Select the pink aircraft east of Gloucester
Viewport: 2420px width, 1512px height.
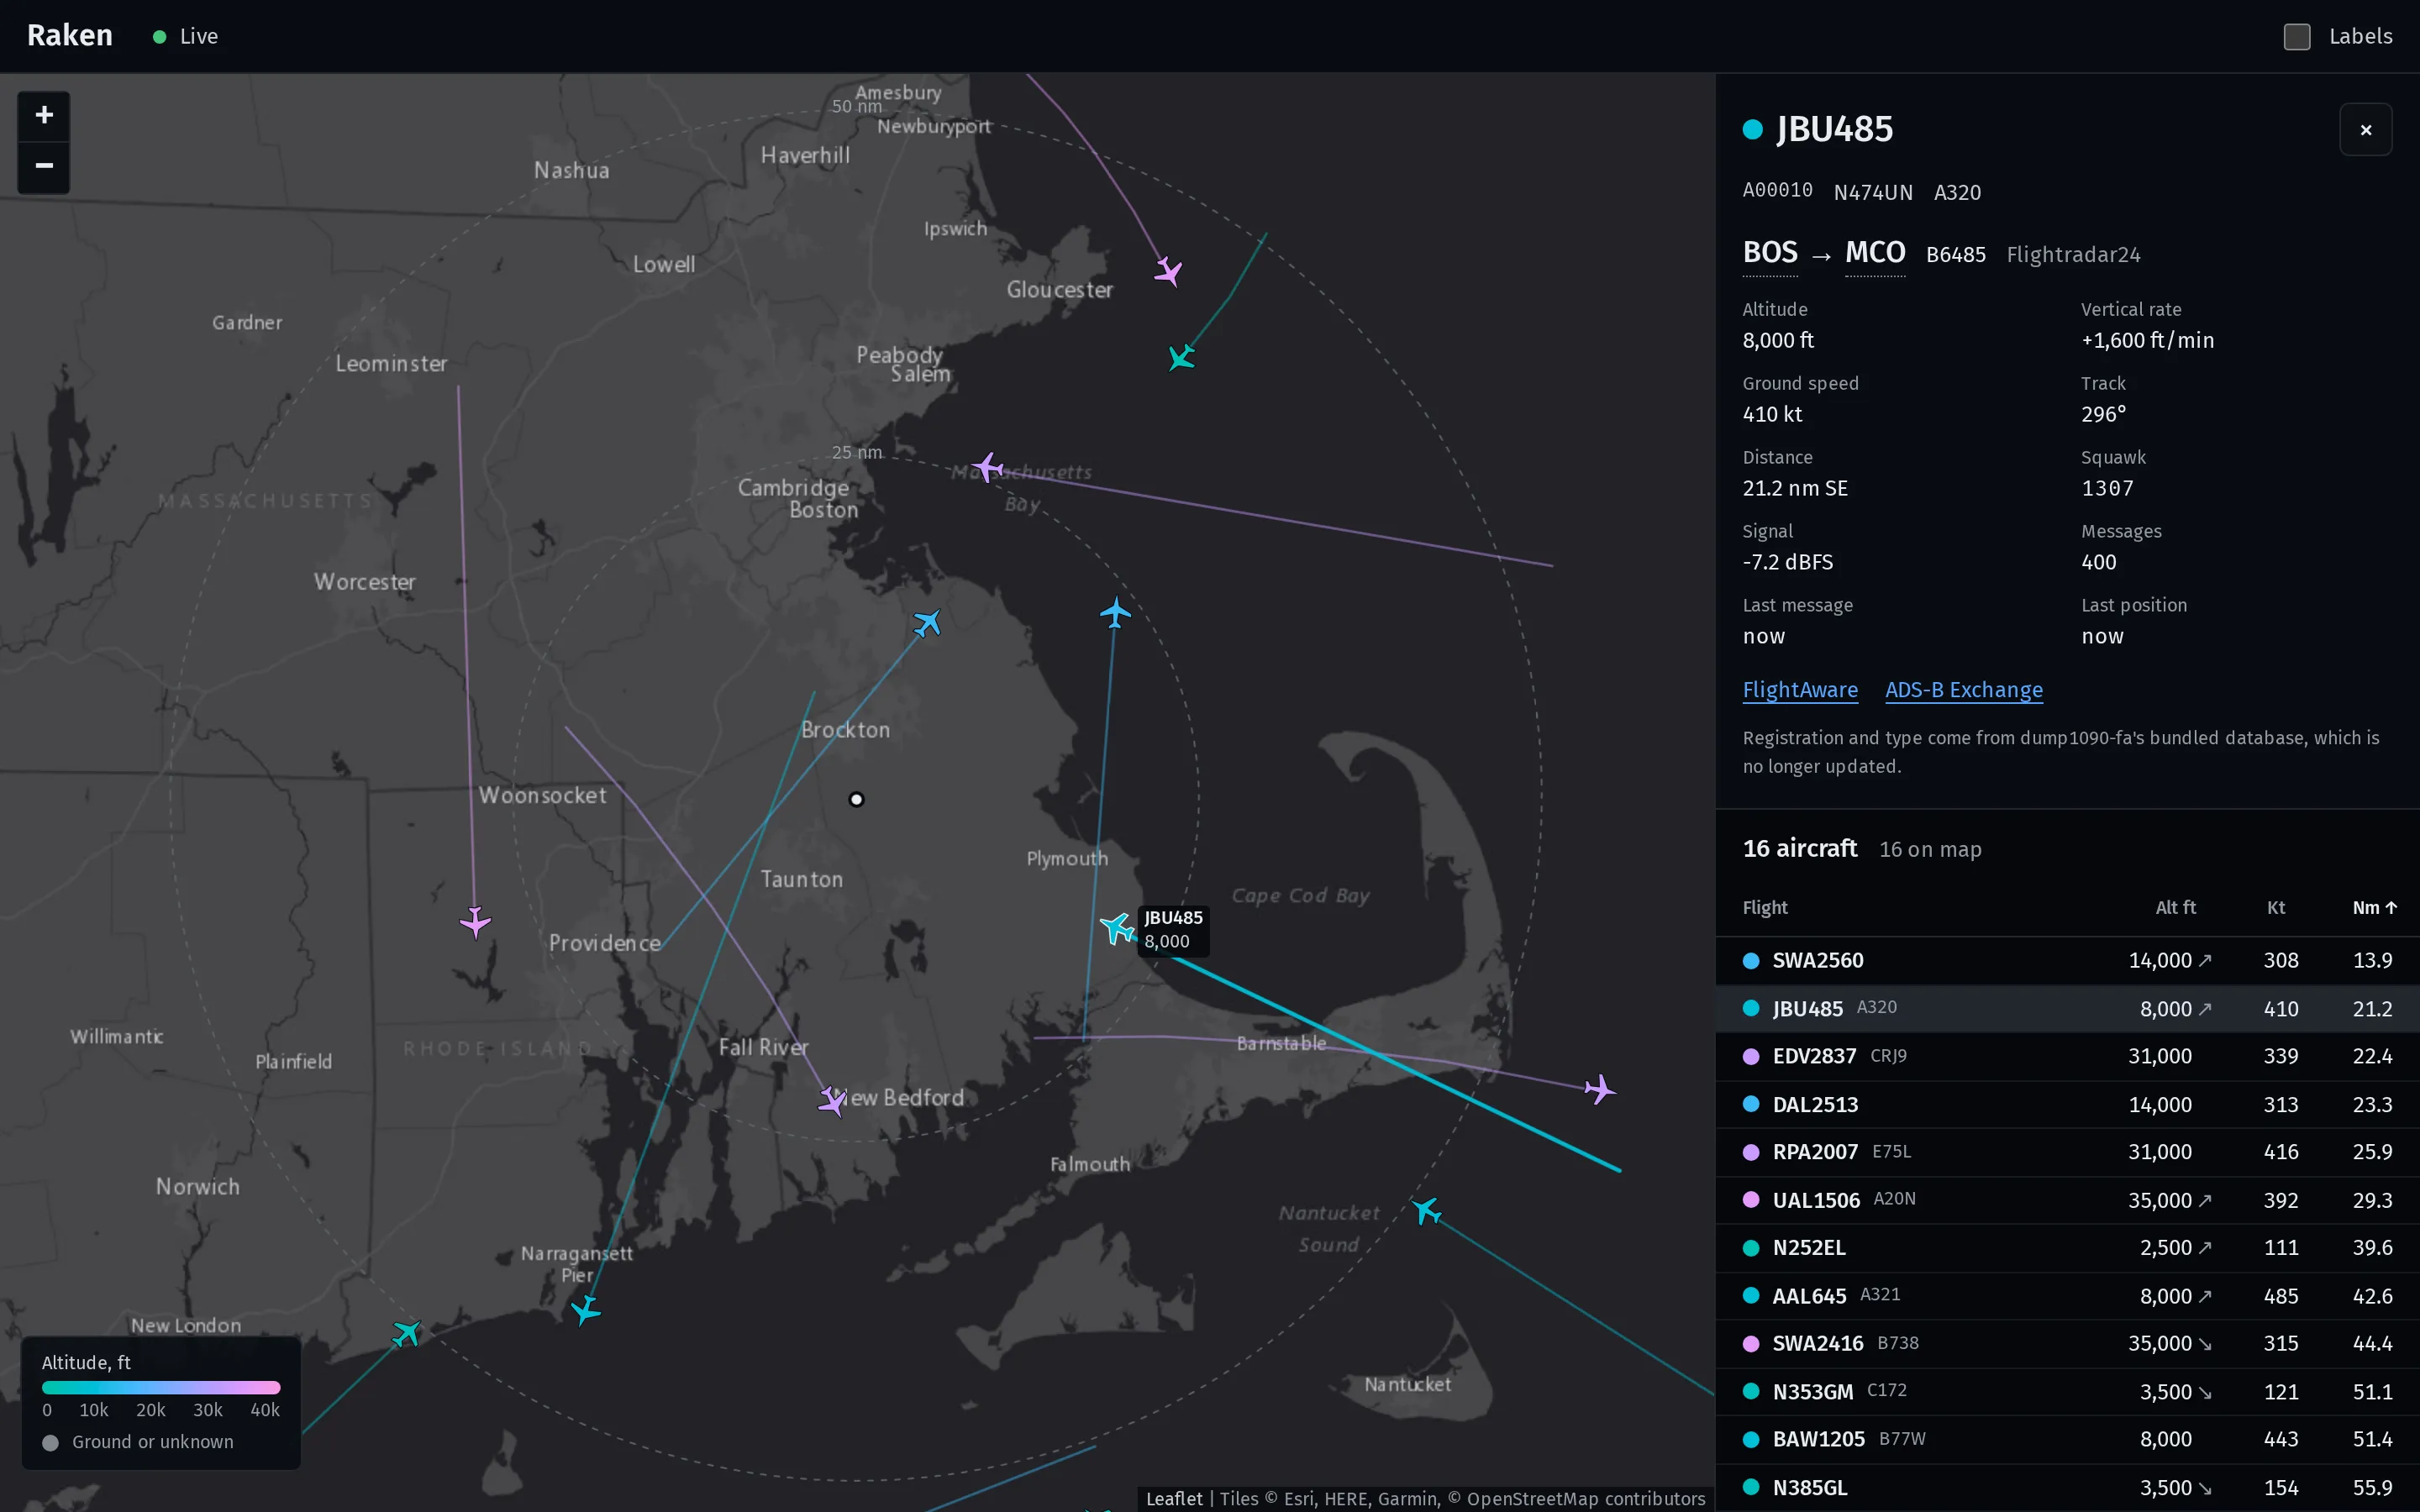click(1168, 271)
